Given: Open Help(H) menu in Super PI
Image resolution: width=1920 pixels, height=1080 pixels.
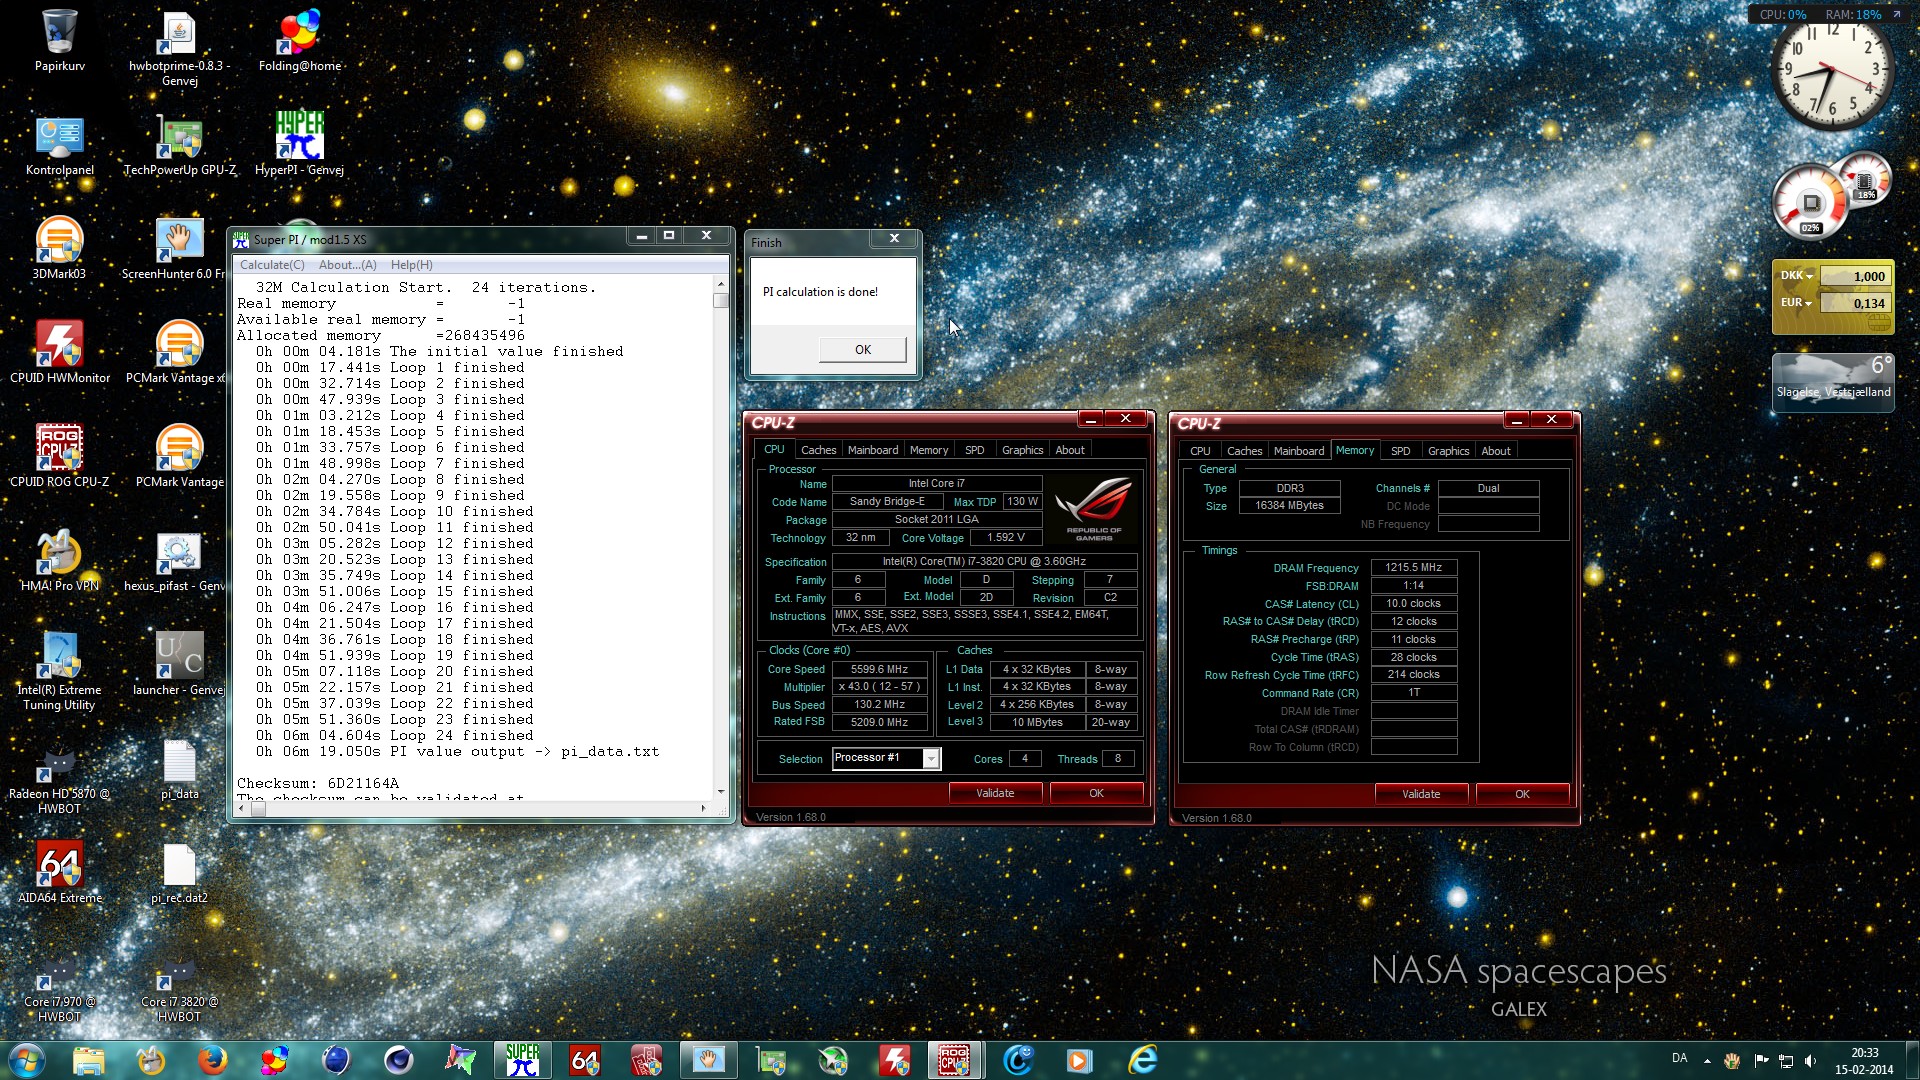Looking at the screenshot, I should (411, 265).
